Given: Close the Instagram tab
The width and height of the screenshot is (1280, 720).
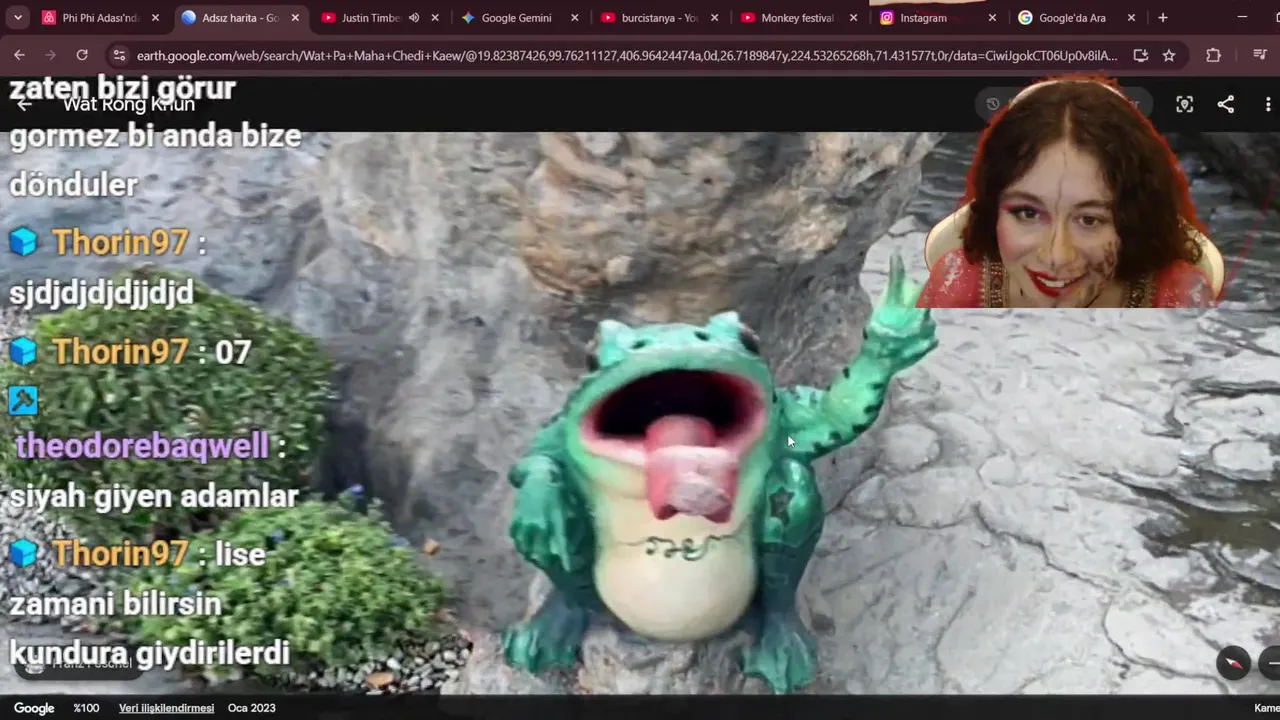Looking at the screenshot, I should click(x=992, y=17).
